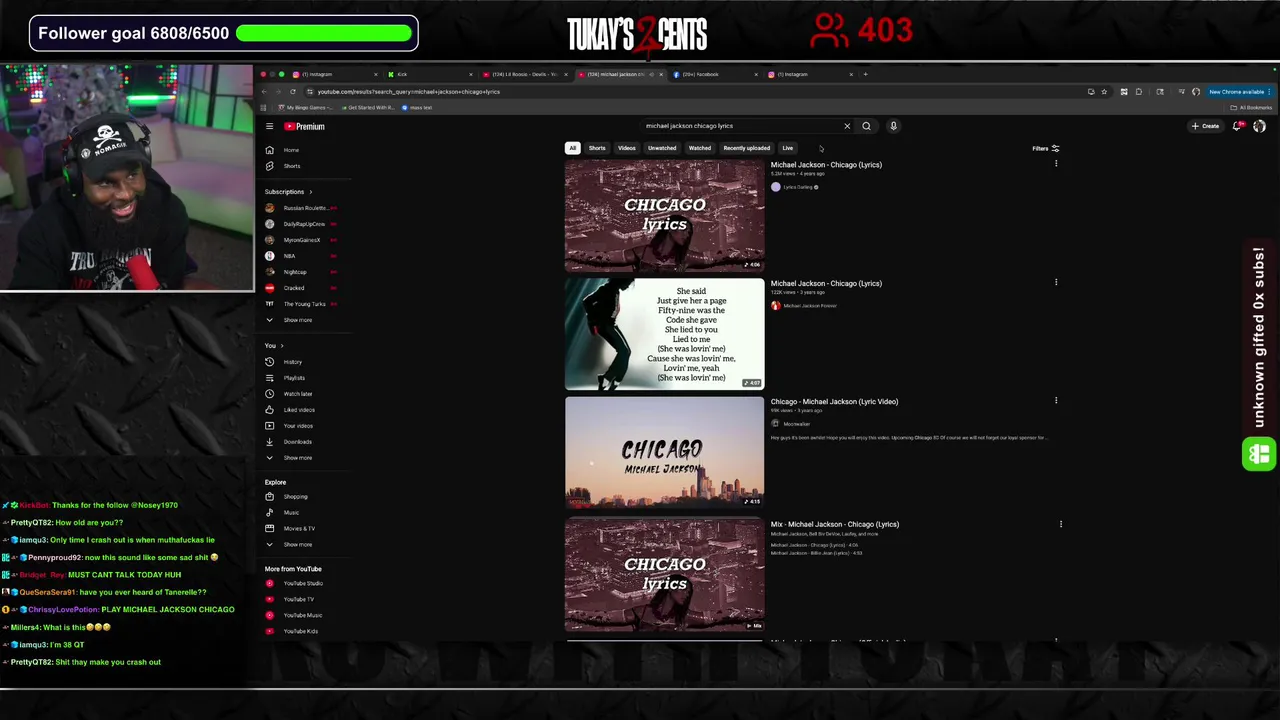Open the You section header

tap(274, 346)
